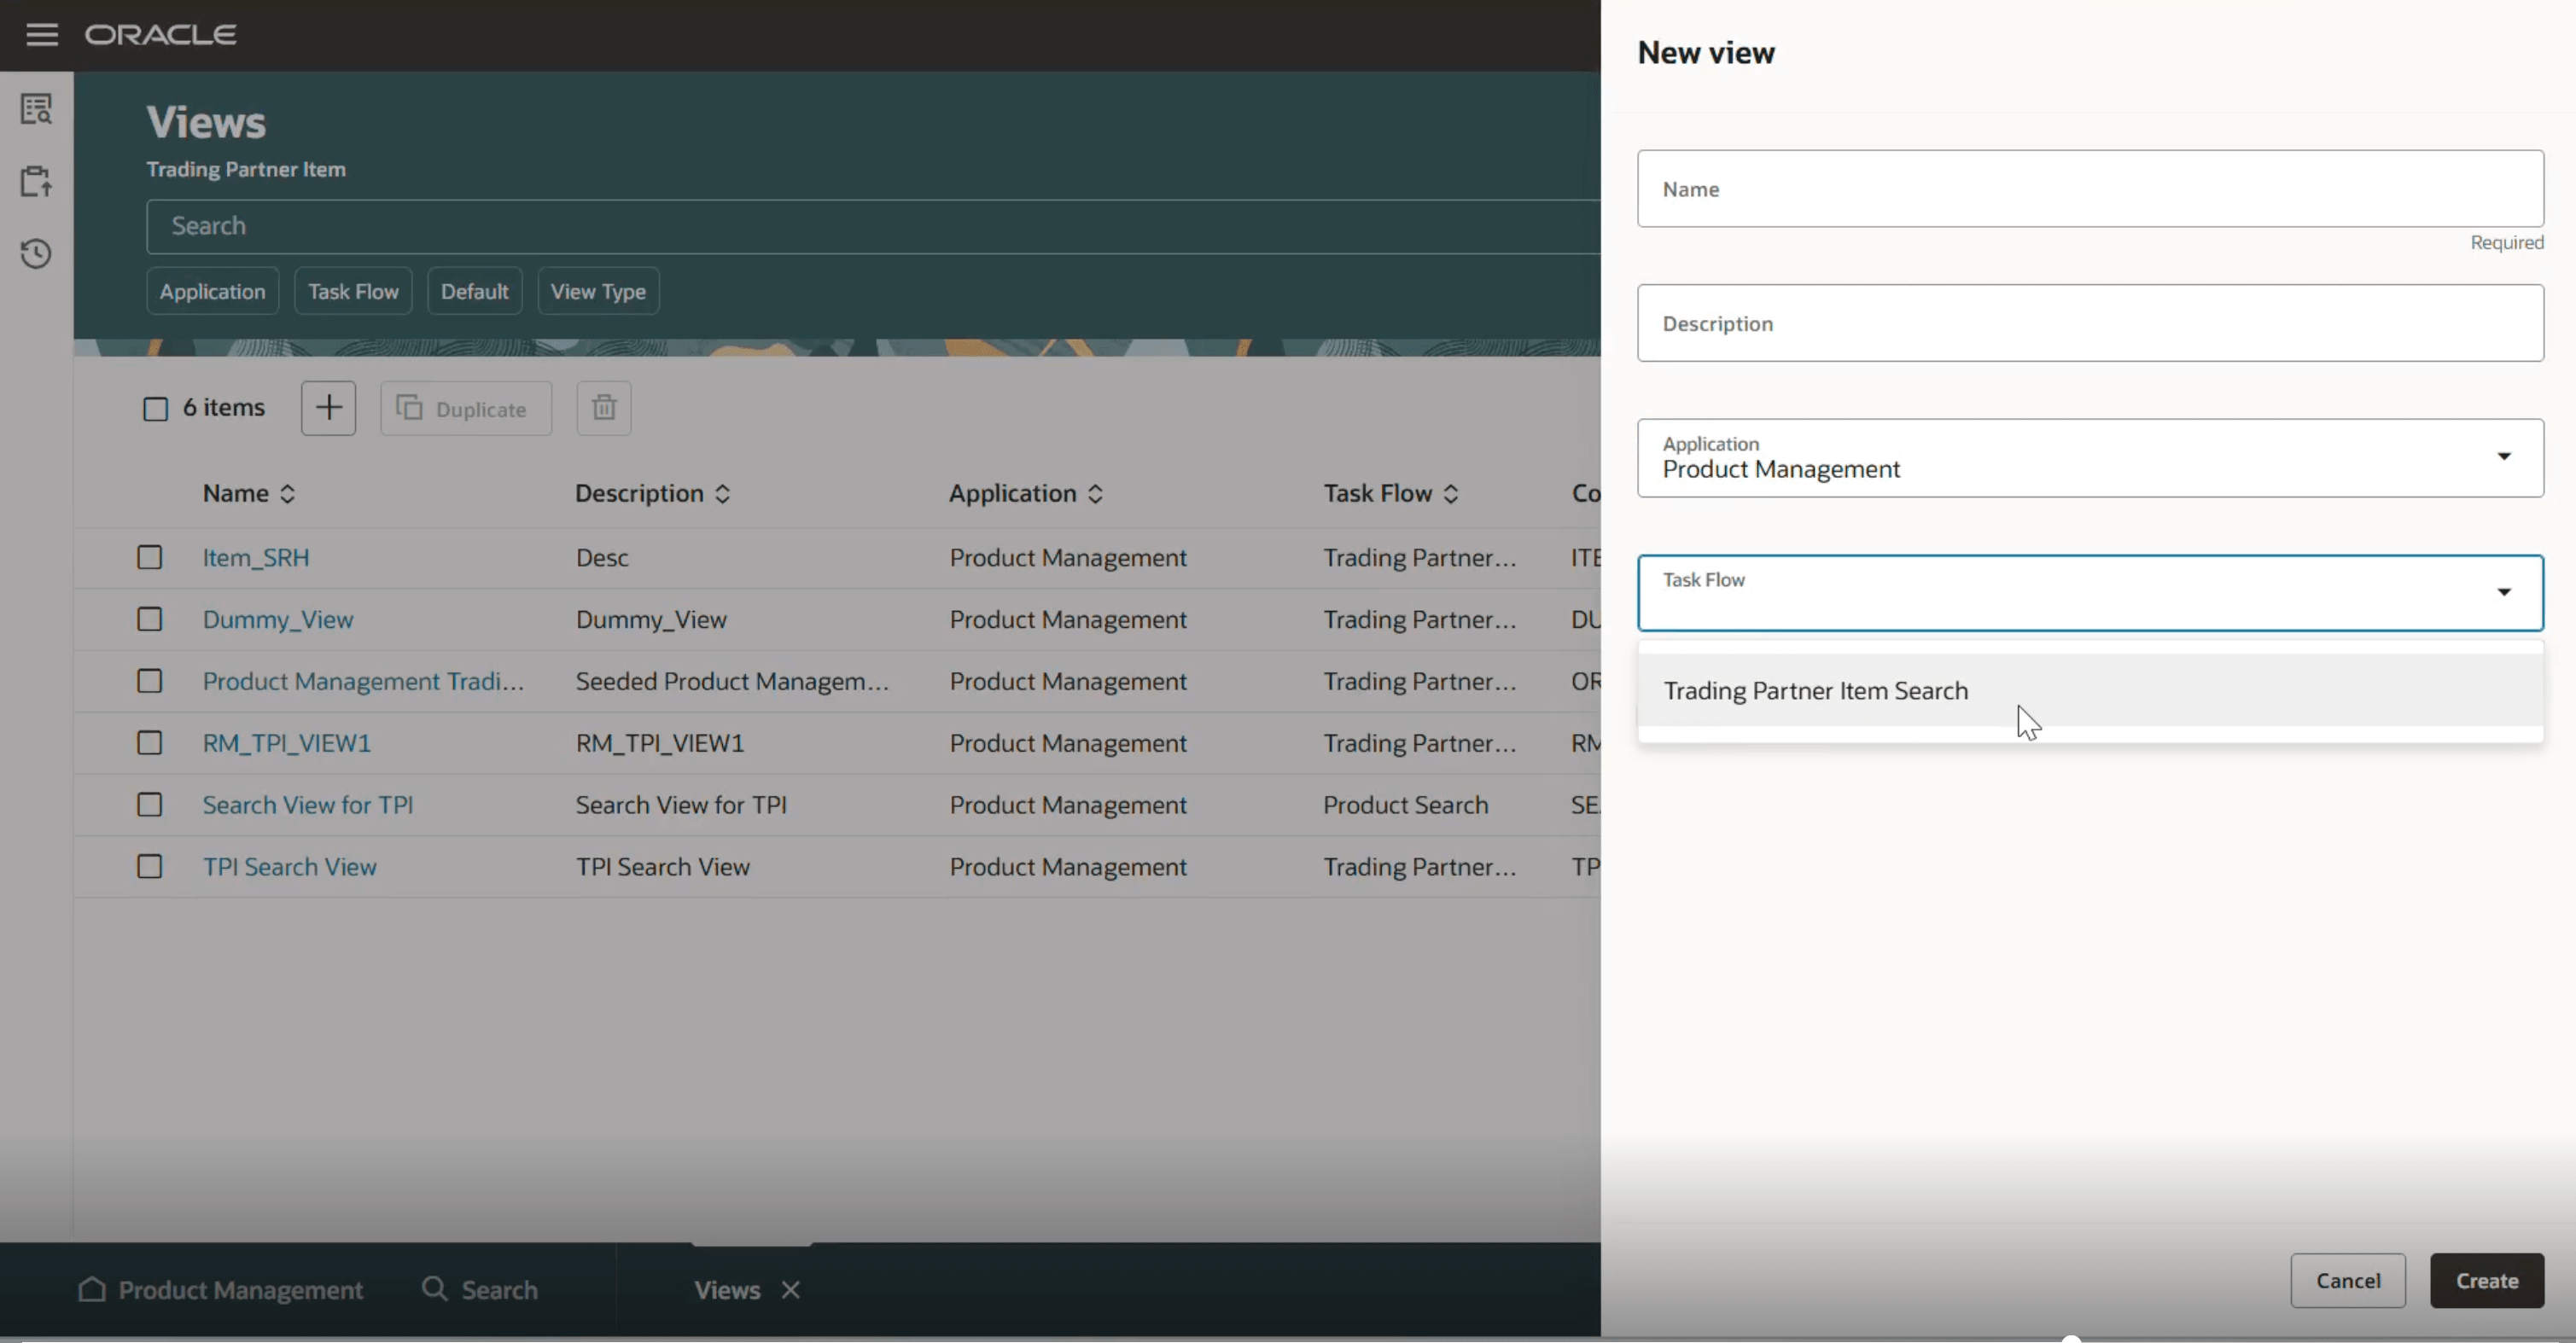
Task: Open the history clock sidebar icon
Action: coord(36,254)
